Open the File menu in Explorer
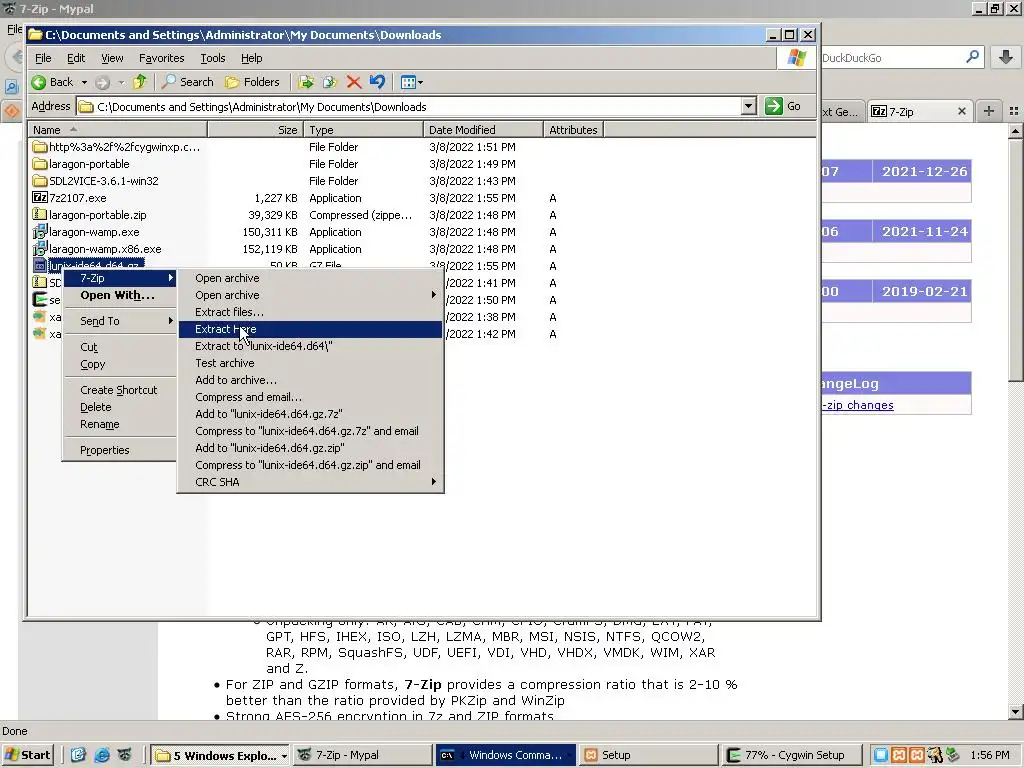 click(x=43, y=58)
